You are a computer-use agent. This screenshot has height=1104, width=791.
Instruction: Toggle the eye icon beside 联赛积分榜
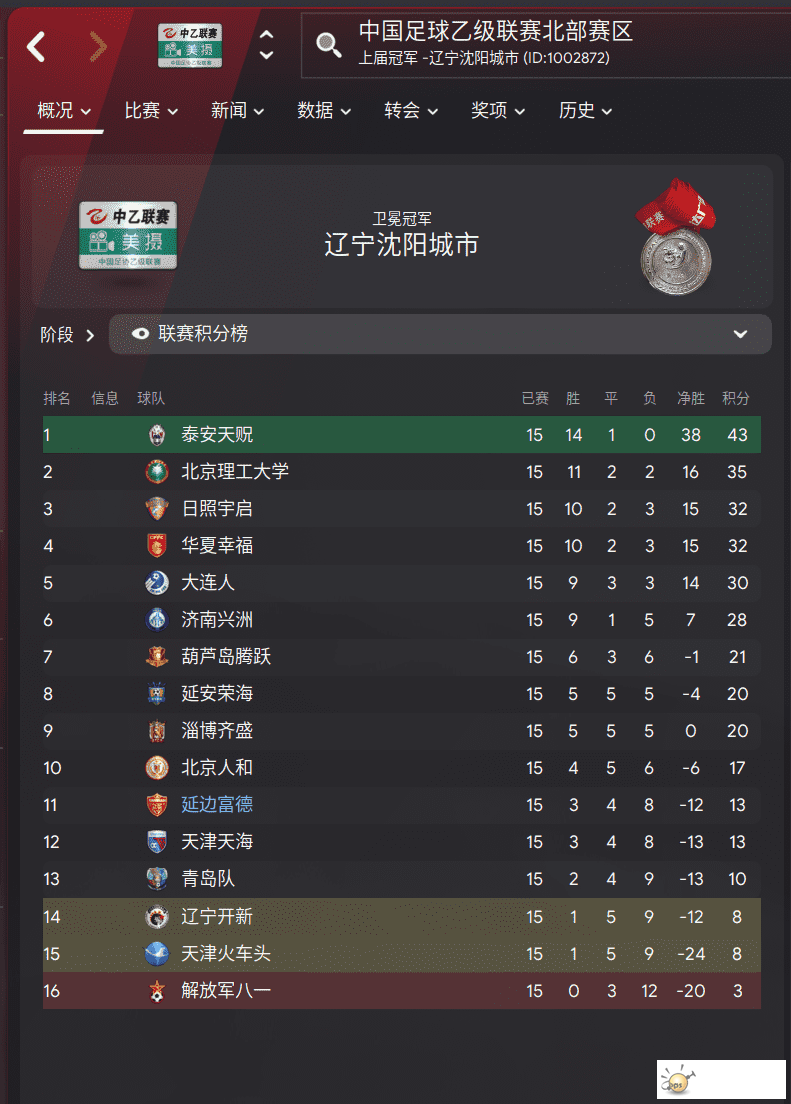(x=140, y=334)
